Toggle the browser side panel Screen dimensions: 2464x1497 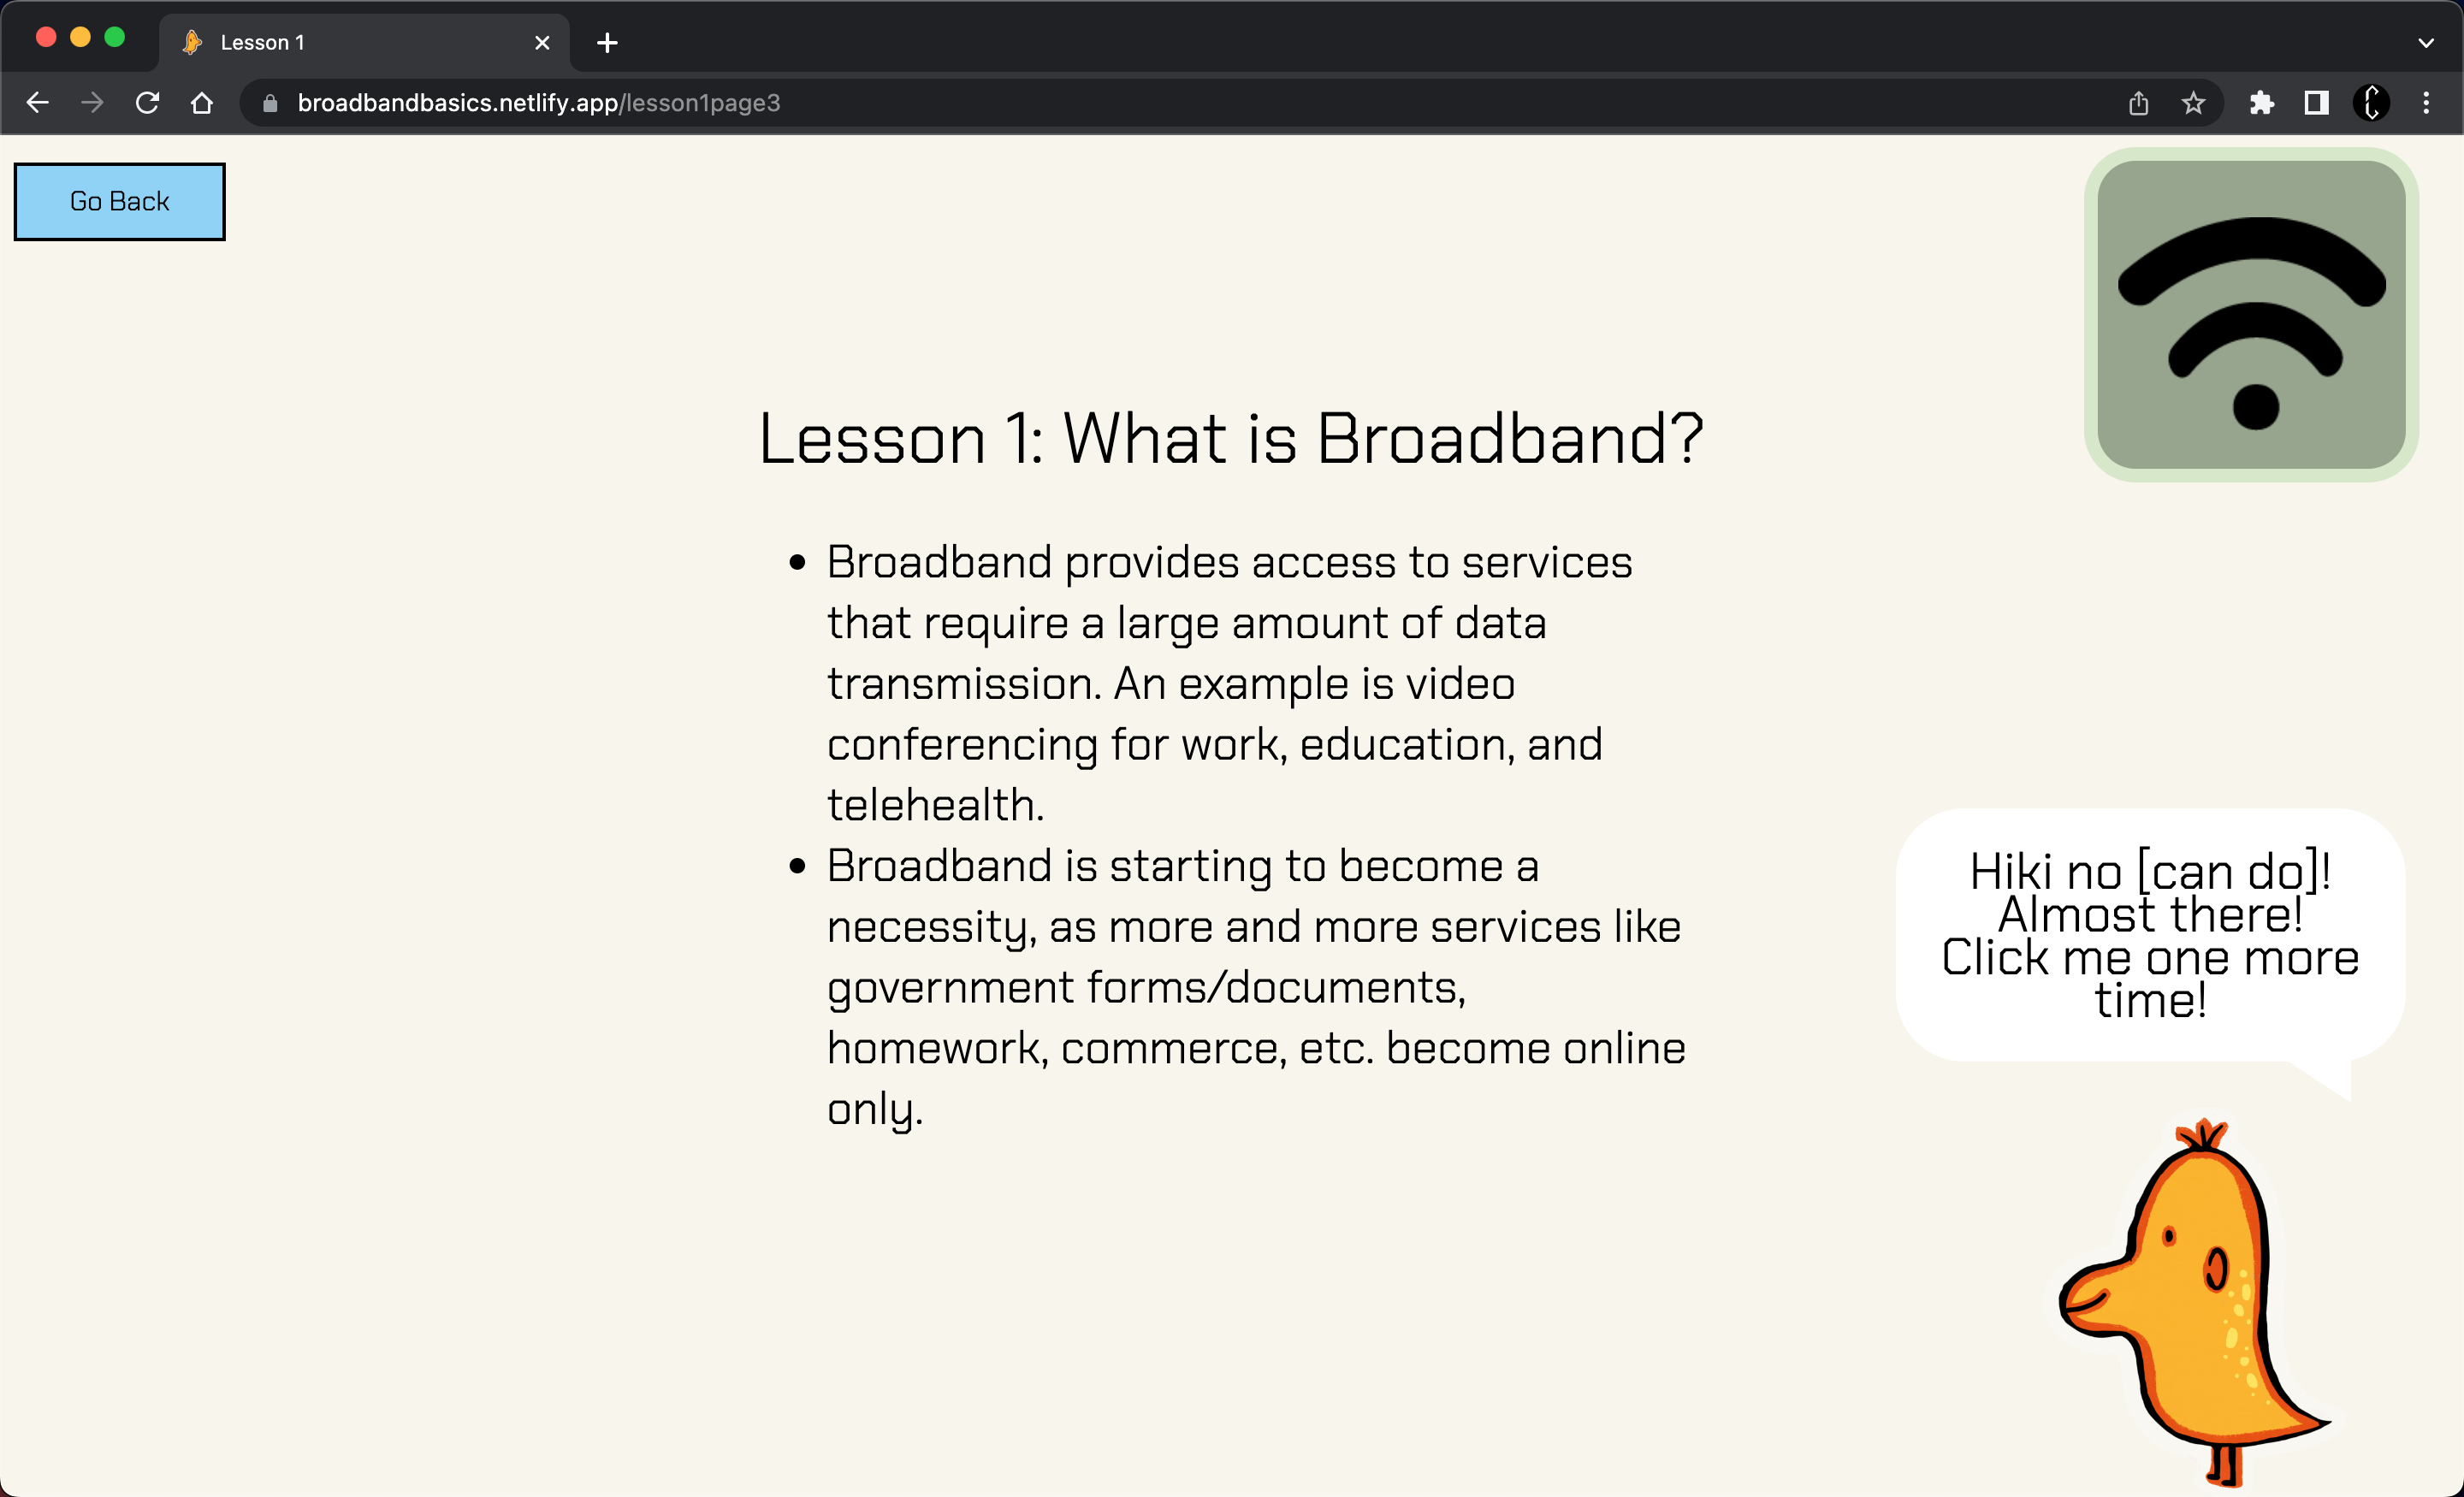point(2316,103)
